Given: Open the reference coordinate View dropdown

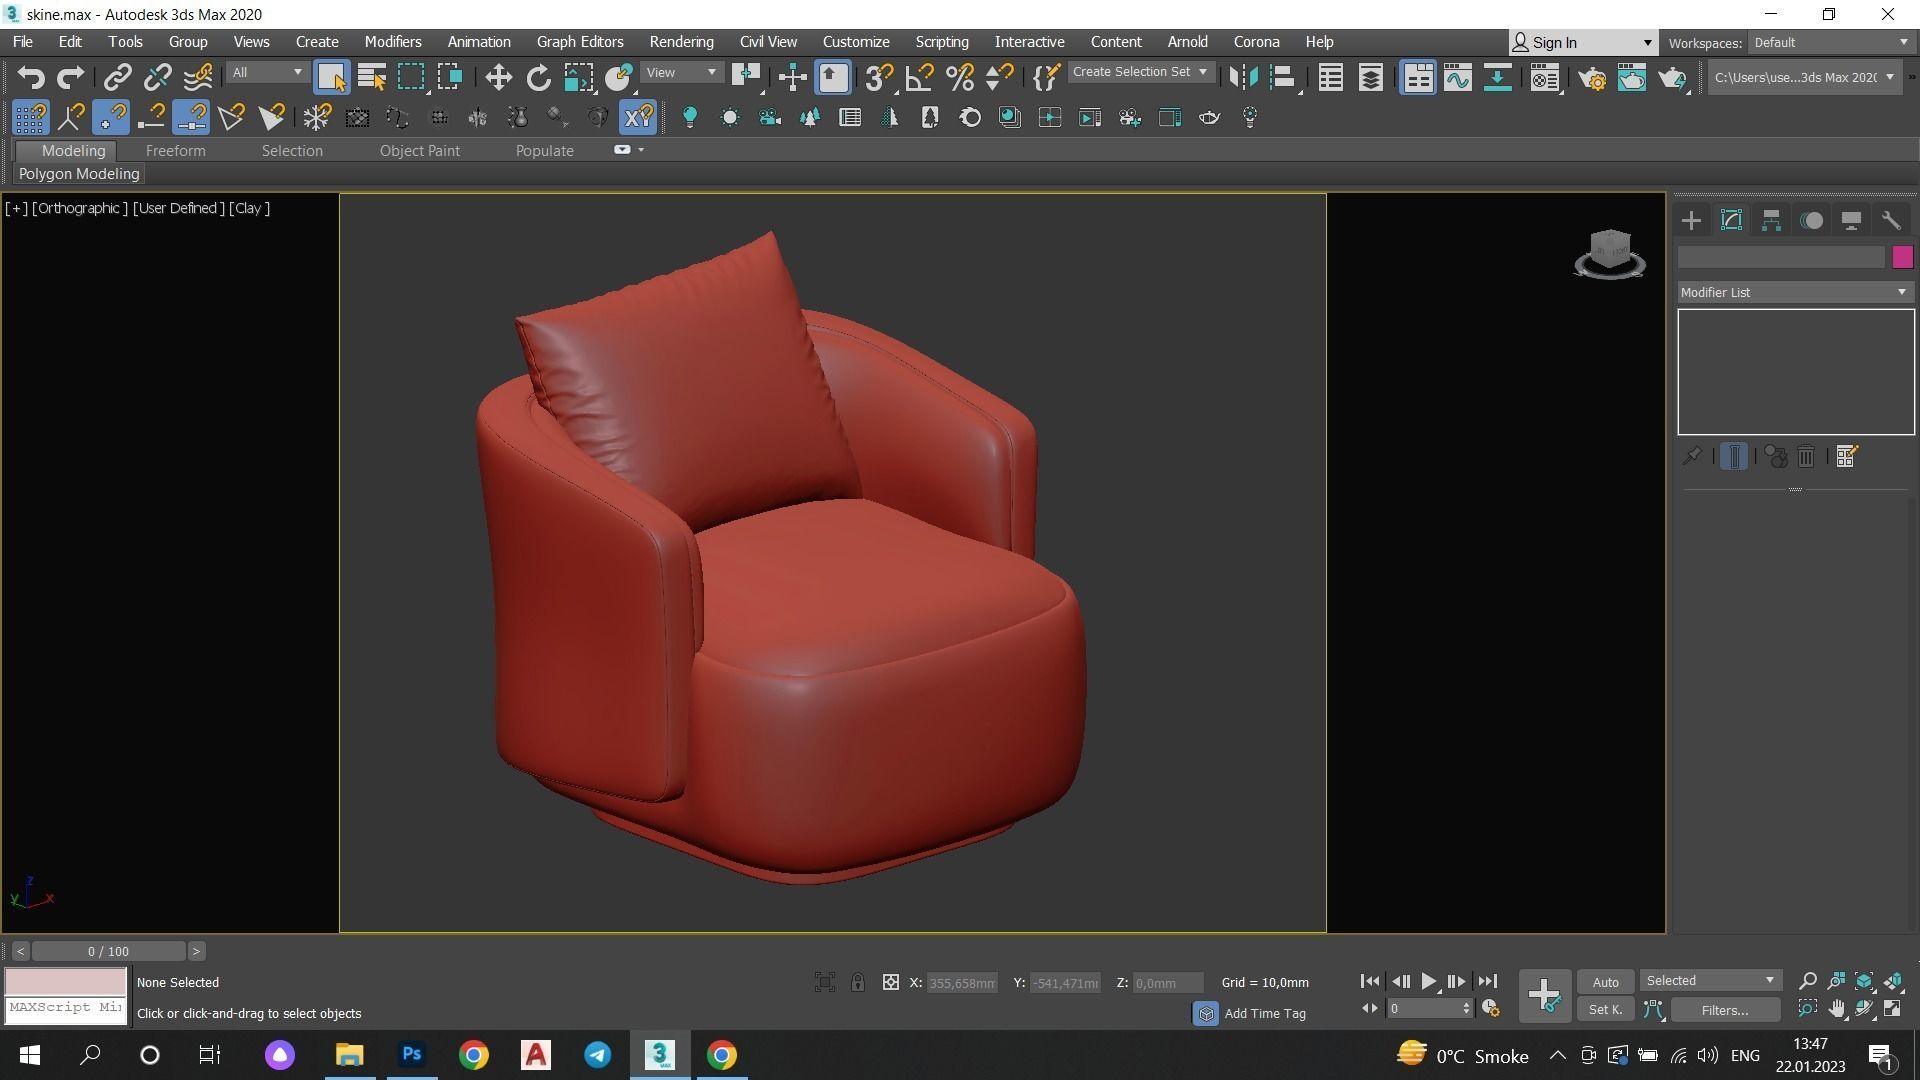Looking at the screenshot, I should 681,73.
